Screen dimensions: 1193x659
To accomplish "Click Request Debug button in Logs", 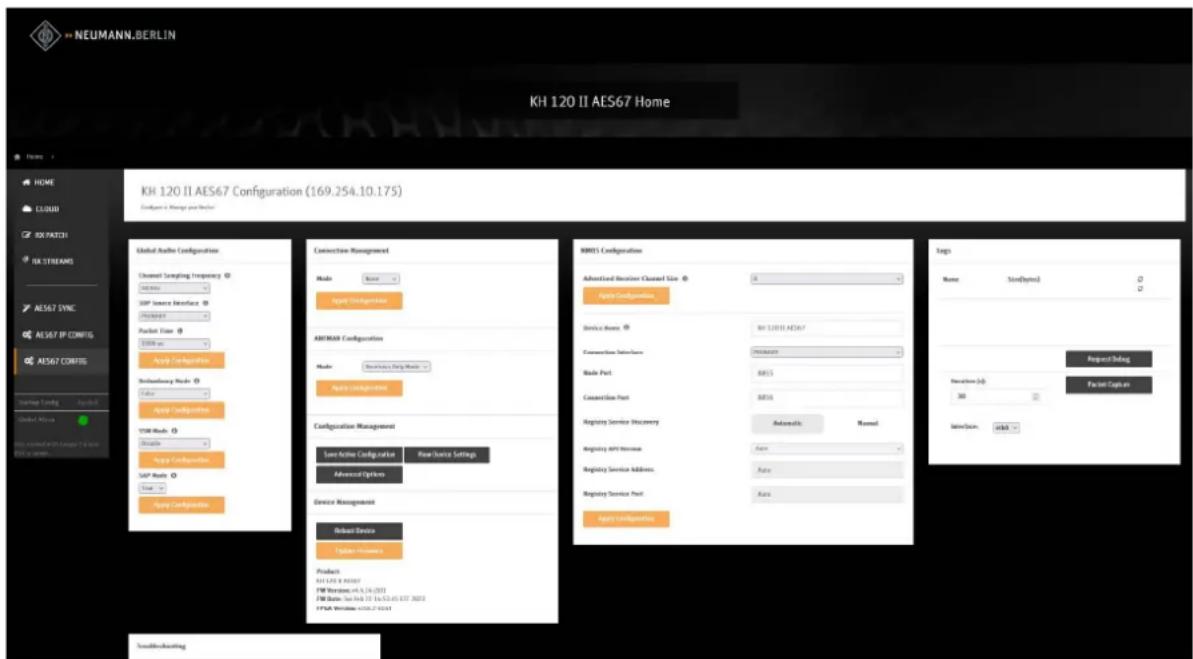I will point(1109,358).
